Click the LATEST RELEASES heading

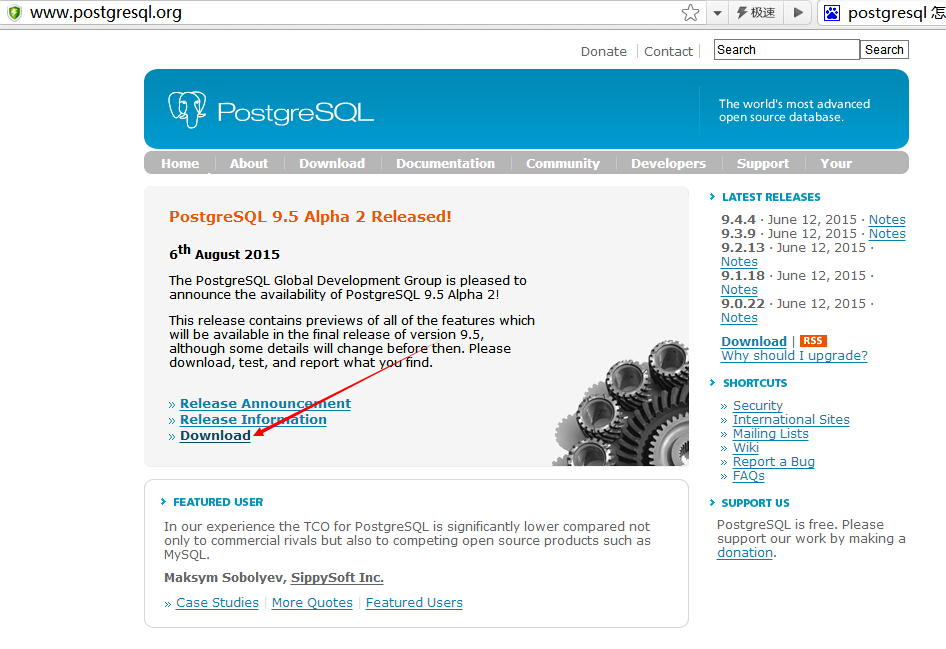[x=771, y=197]
